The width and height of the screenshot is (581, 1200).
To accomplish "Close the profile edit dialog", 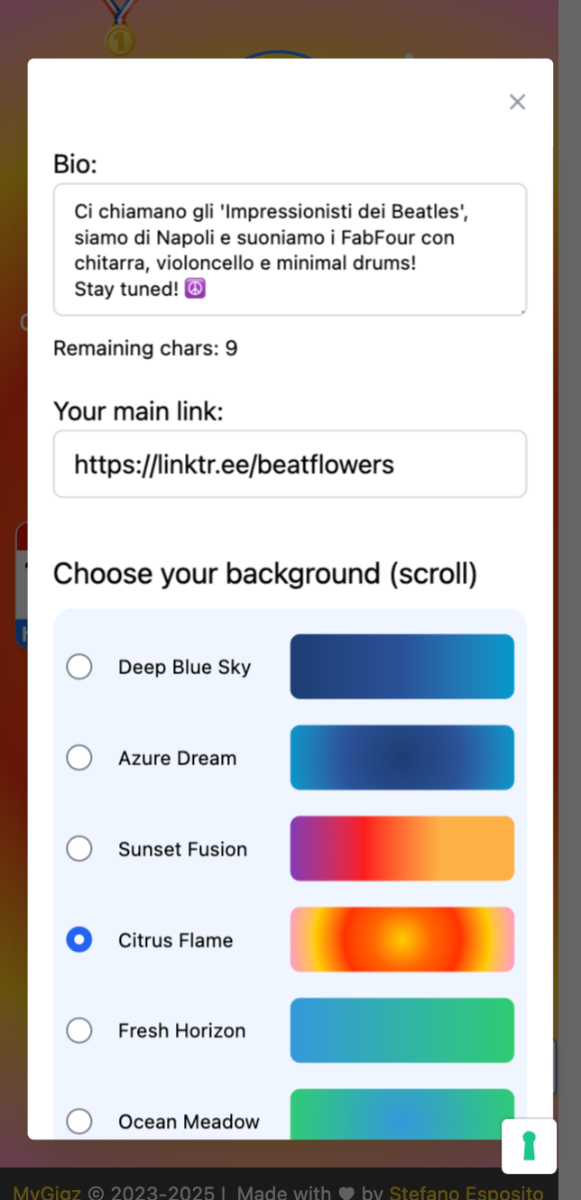I will pos(517,102).
